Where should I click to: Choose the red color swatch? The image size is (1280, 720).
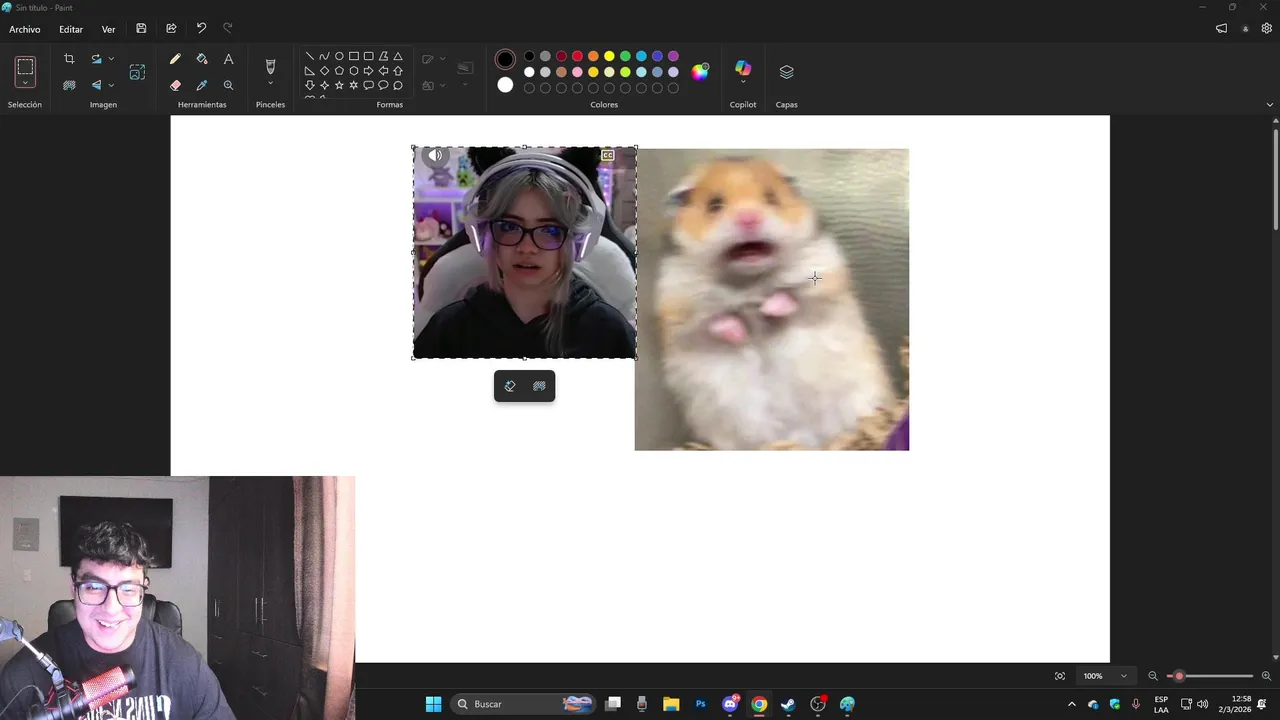click(x=577, y=56)
